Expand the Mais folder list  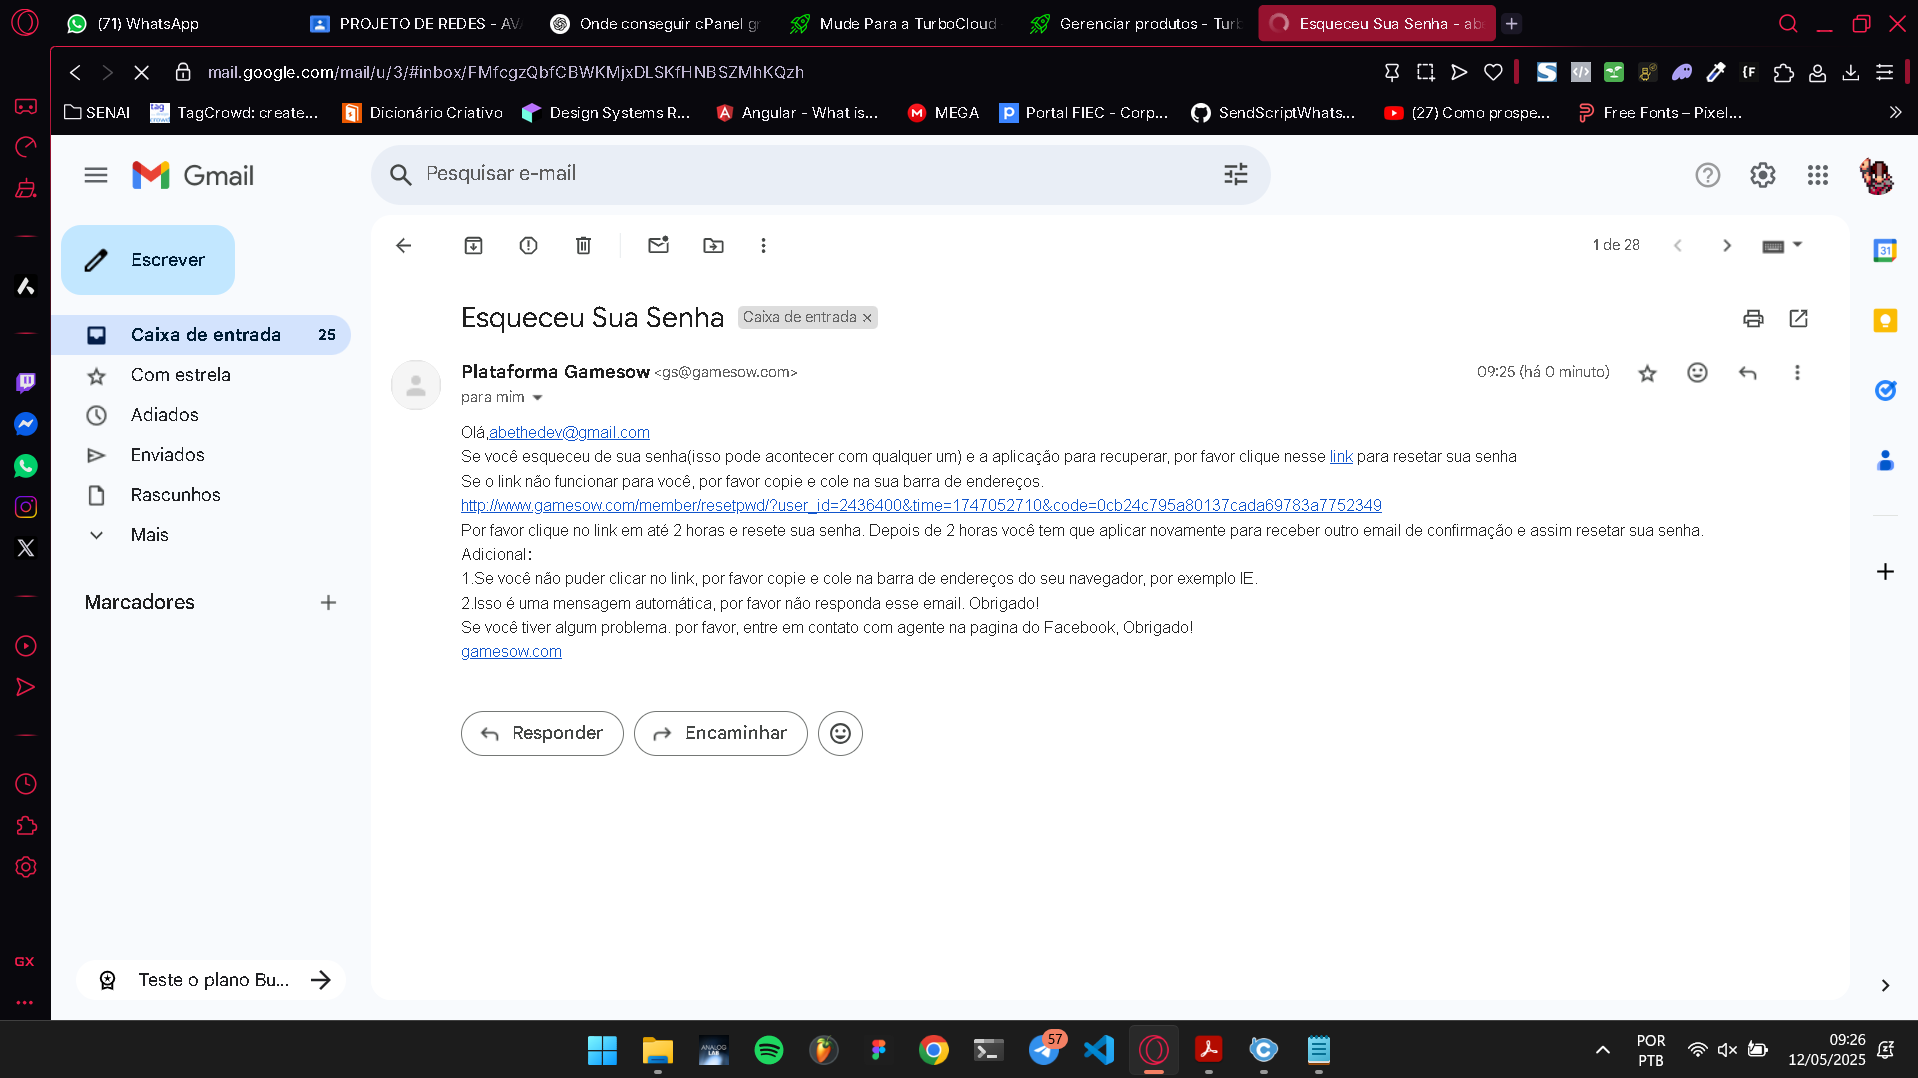click(x=150, y=535)
